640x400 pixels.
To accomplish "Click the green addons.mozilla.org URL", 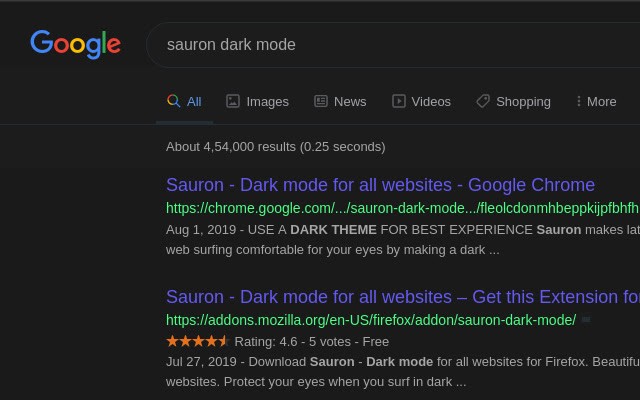I will point(371,320).
